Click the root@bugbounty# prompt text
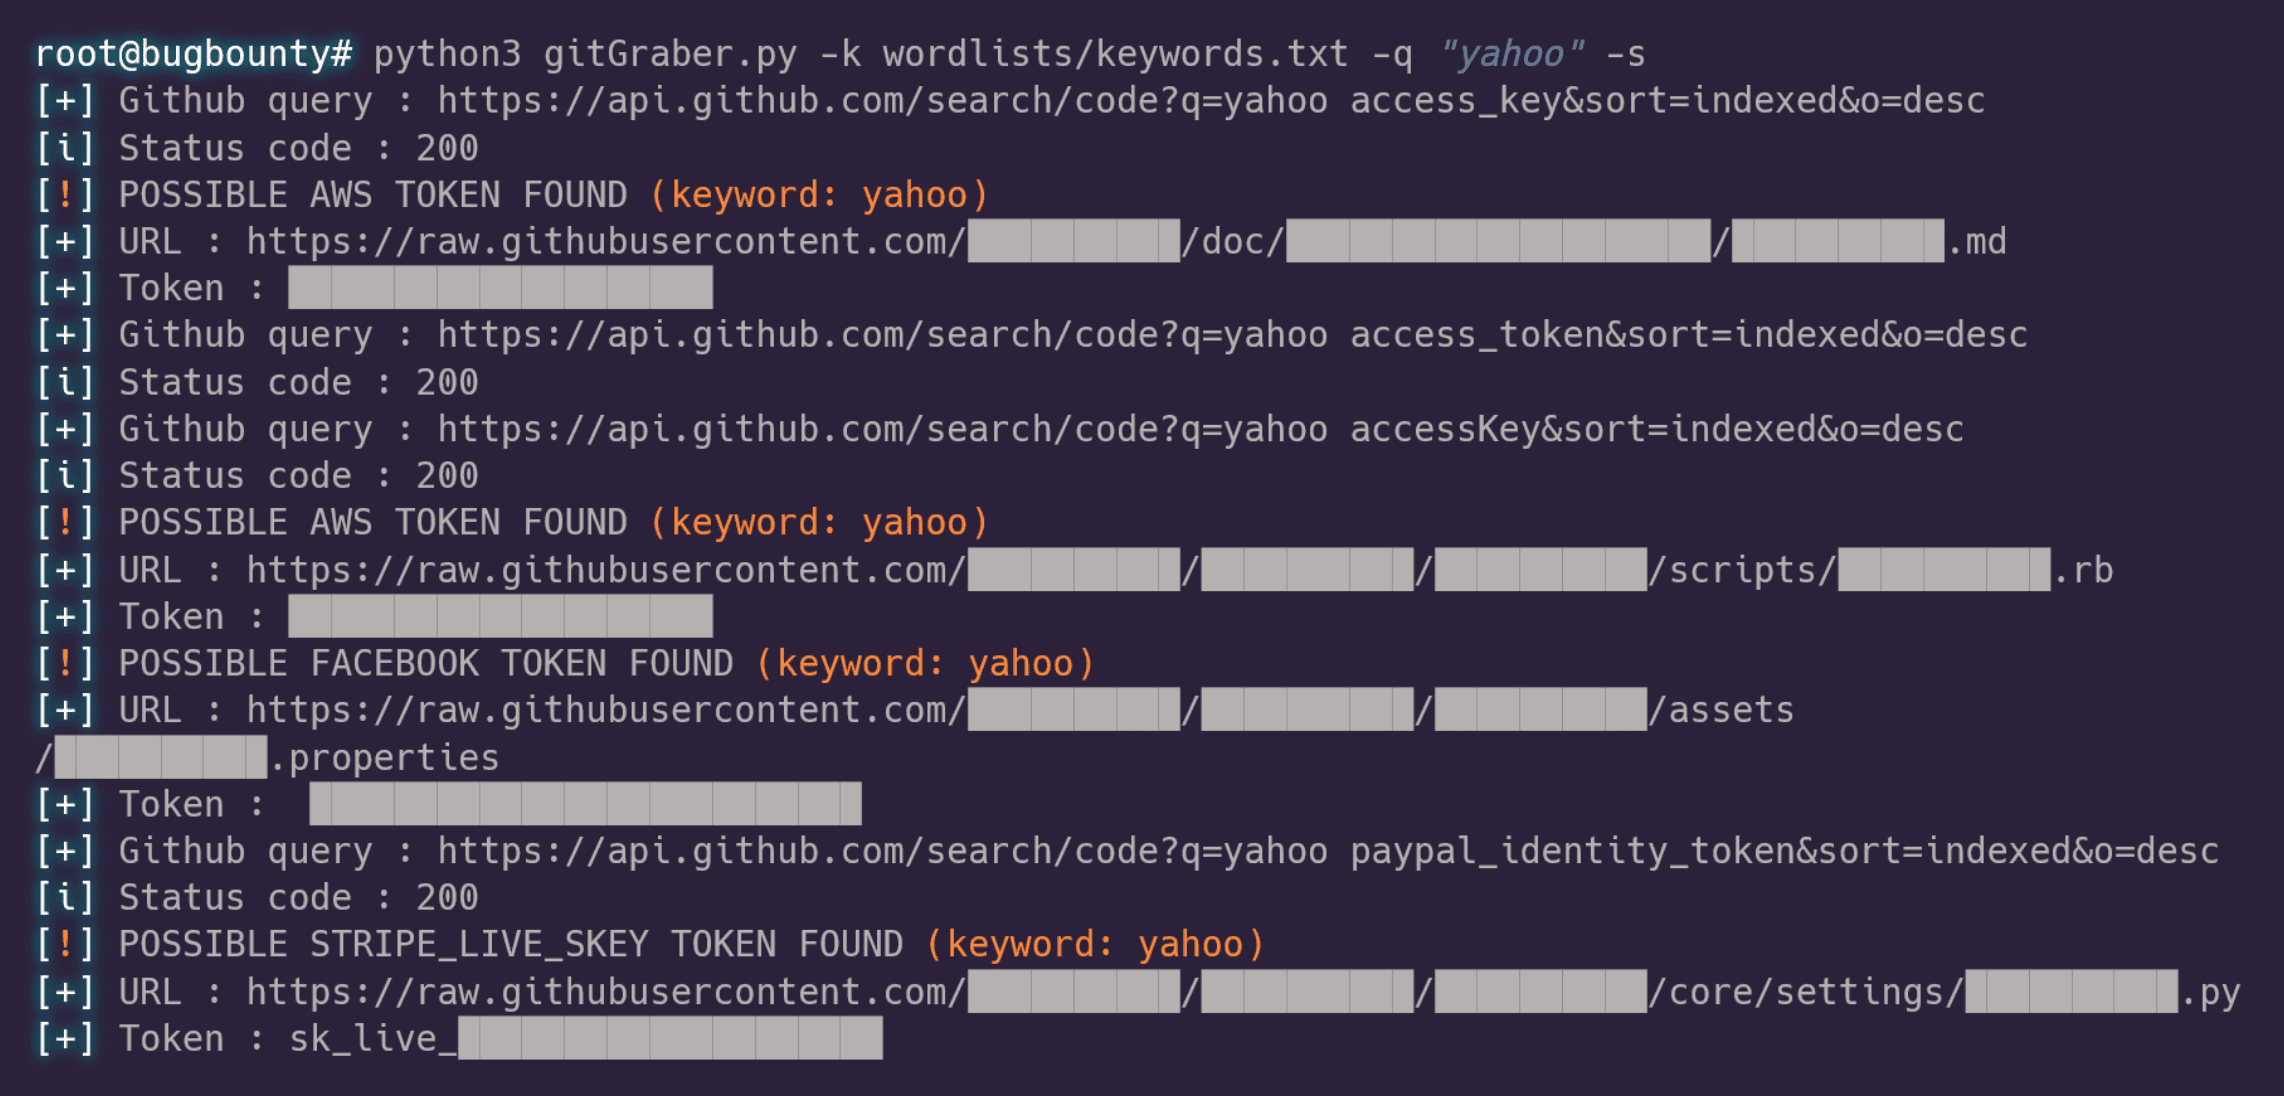The width and height of the screenshot is (2284, 1096). click(x=194, y=53)
